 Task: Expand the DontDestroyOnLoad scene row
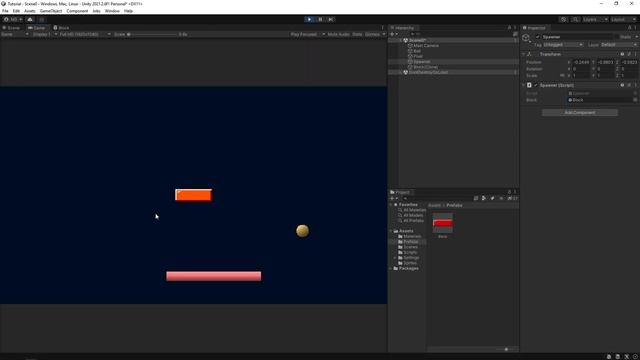400,72
